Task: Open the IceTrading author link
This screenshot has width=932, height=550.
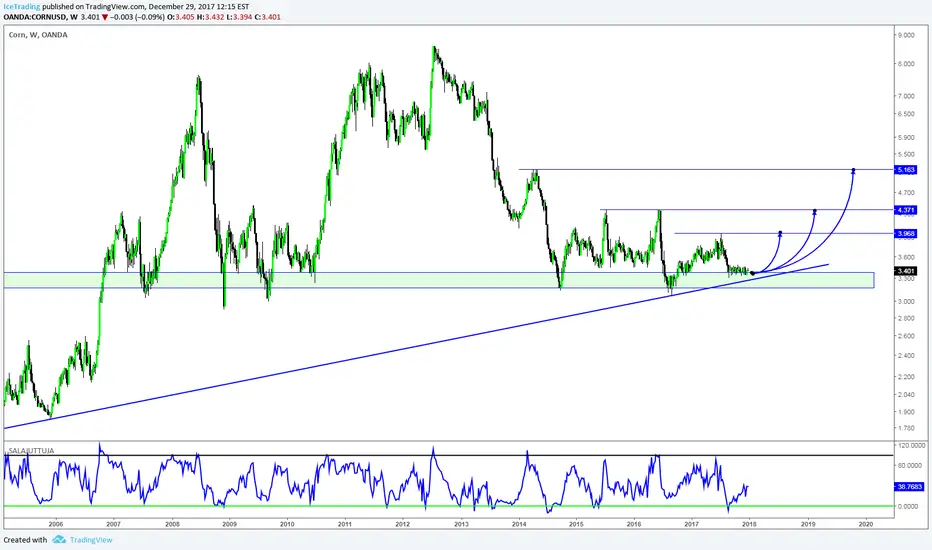Action: [x=21, y=7]
